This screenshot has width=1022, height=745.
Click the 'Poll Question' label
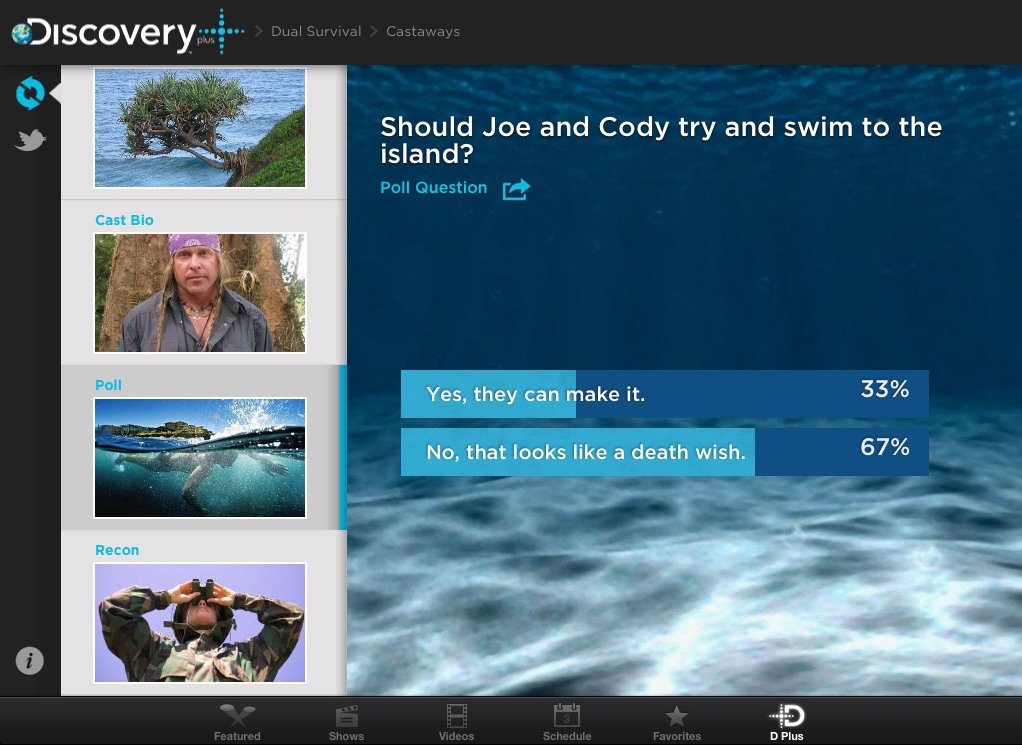click(x=434, y=188)
